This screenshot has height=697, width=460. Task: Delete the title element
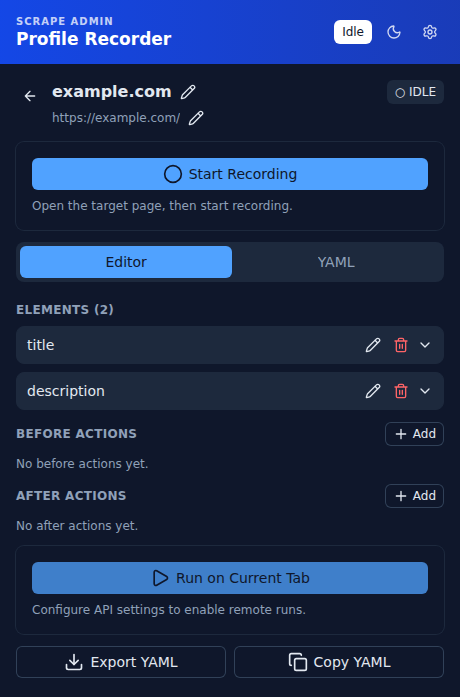coord(401,345)
